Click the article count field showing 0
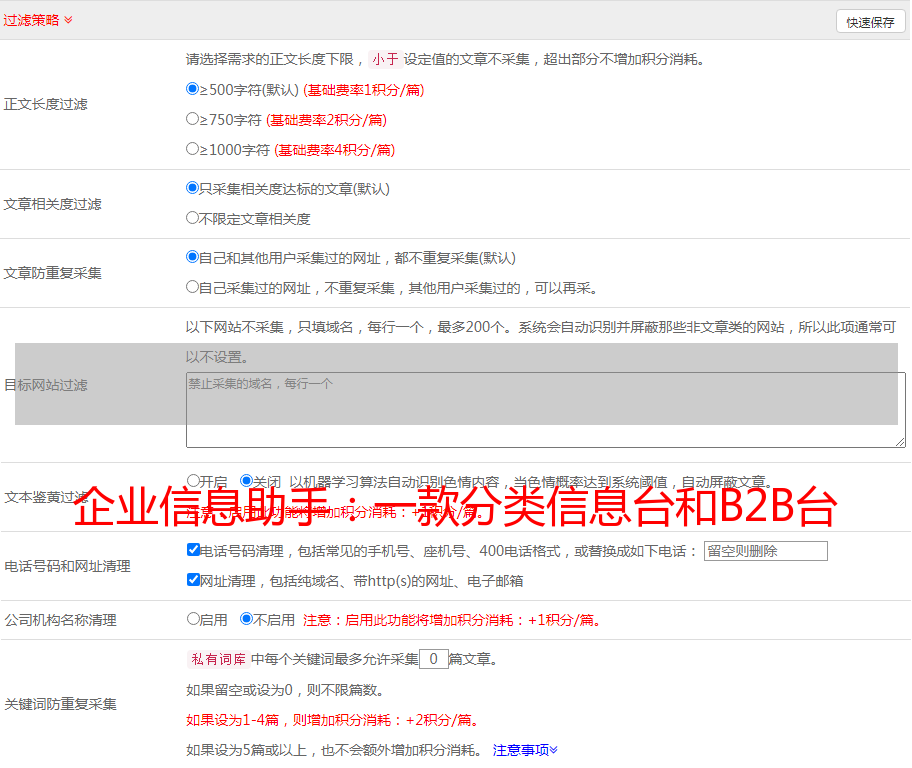The width and height of the screenshot is (912, 768). (434, 659)
